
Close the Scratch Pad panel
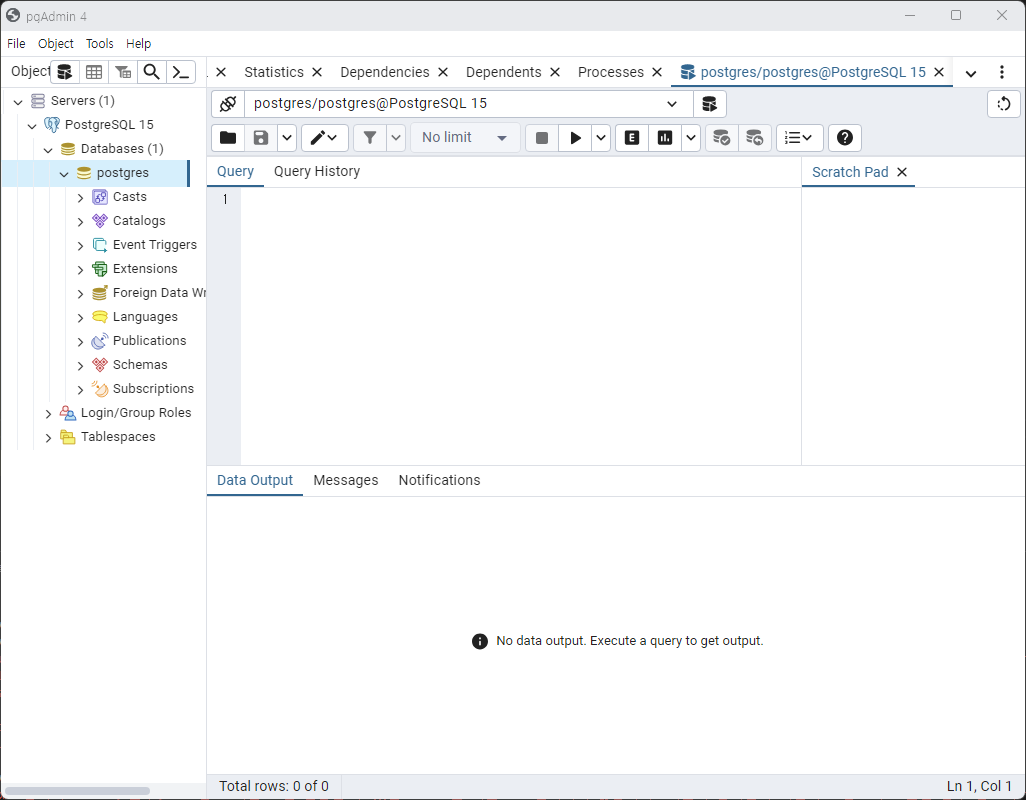pyautogui.click(x=902, y=172)
